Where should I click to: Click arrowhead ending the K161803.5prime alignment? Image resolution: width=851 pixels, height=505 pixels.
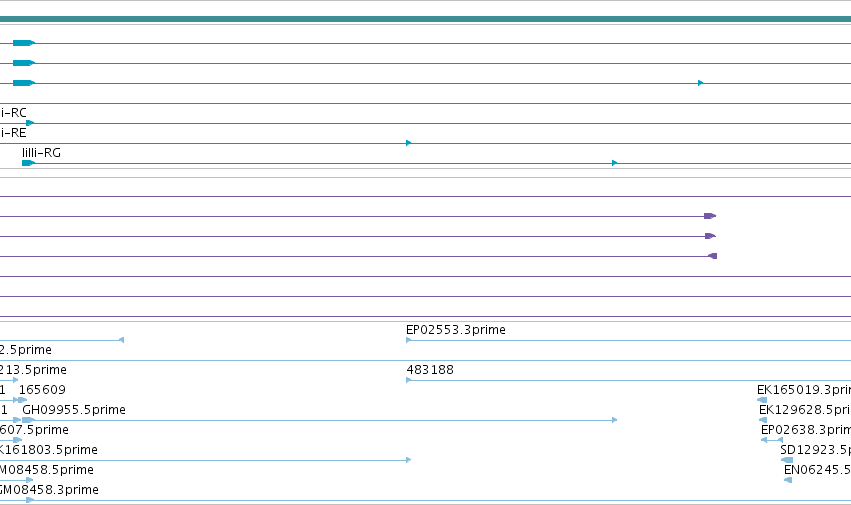[409, 460]
